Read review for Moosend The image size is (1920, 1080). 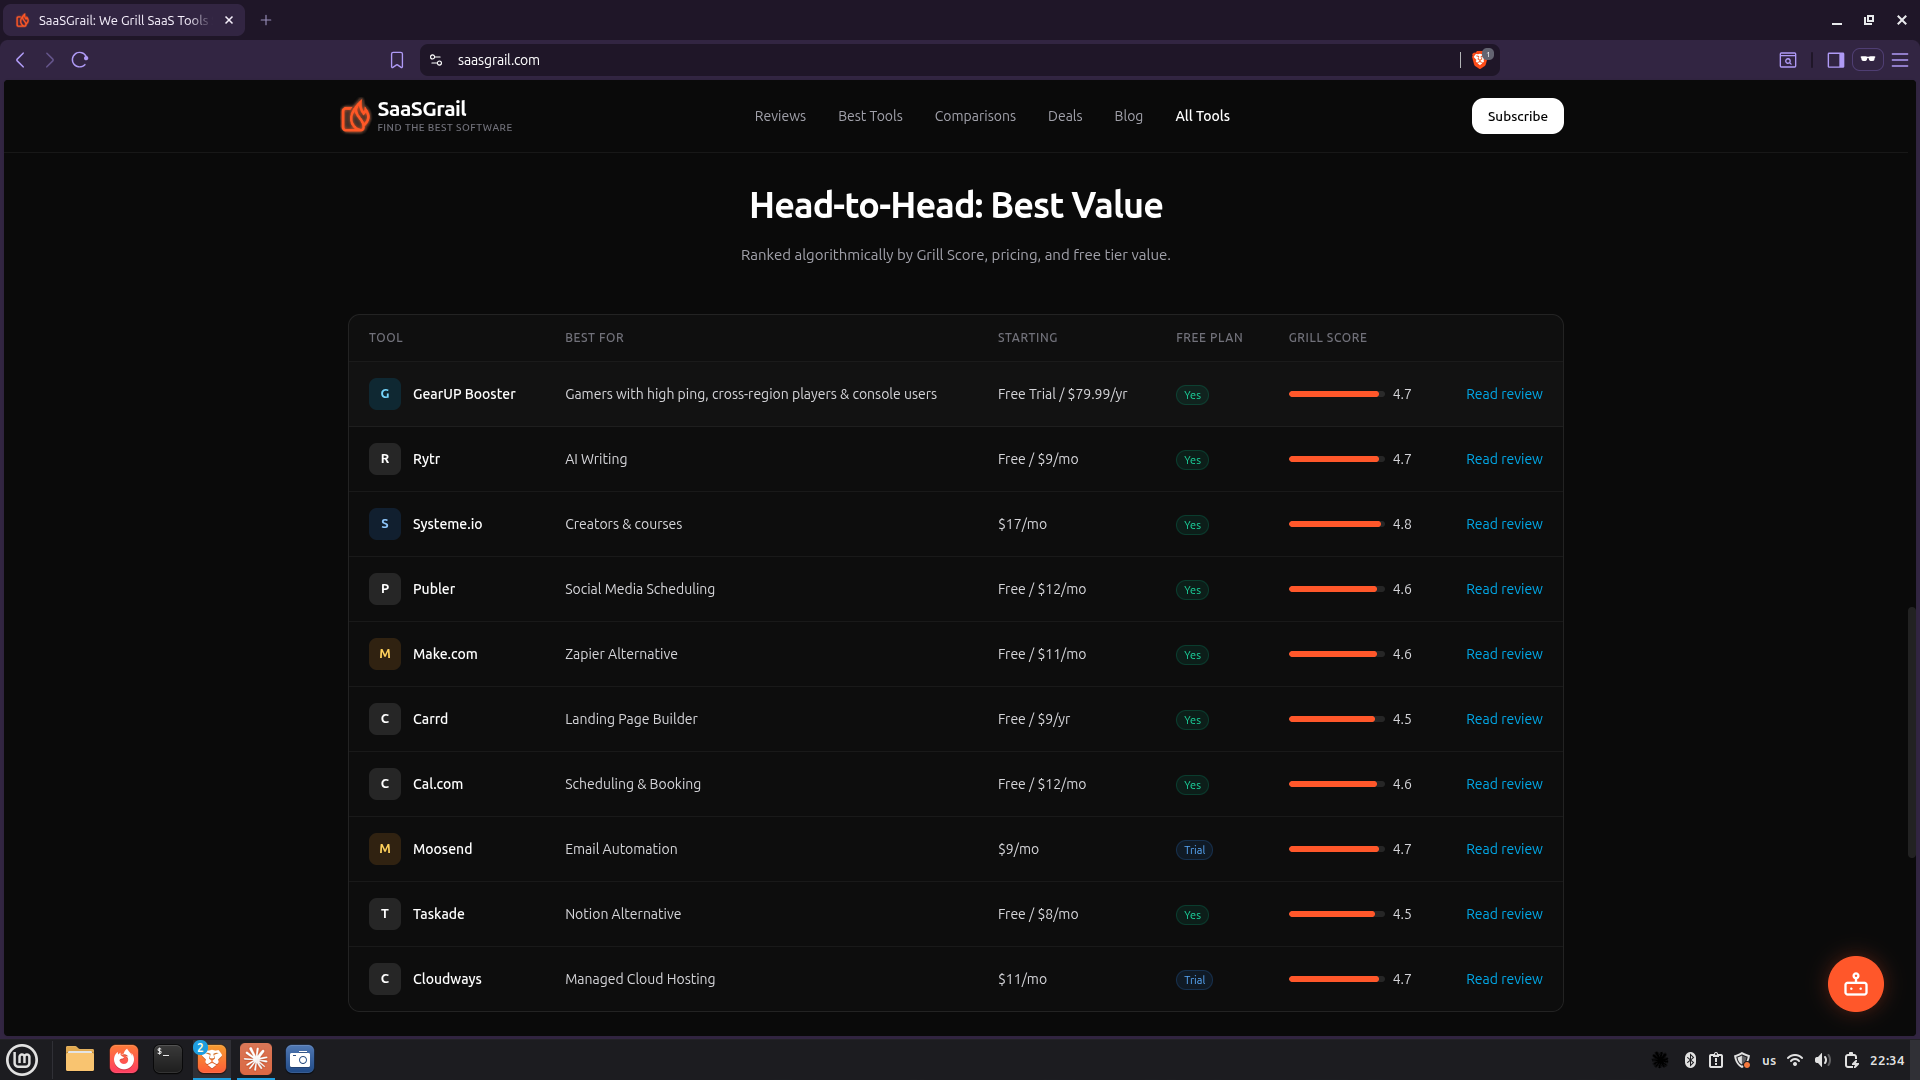coord(1504,849)
